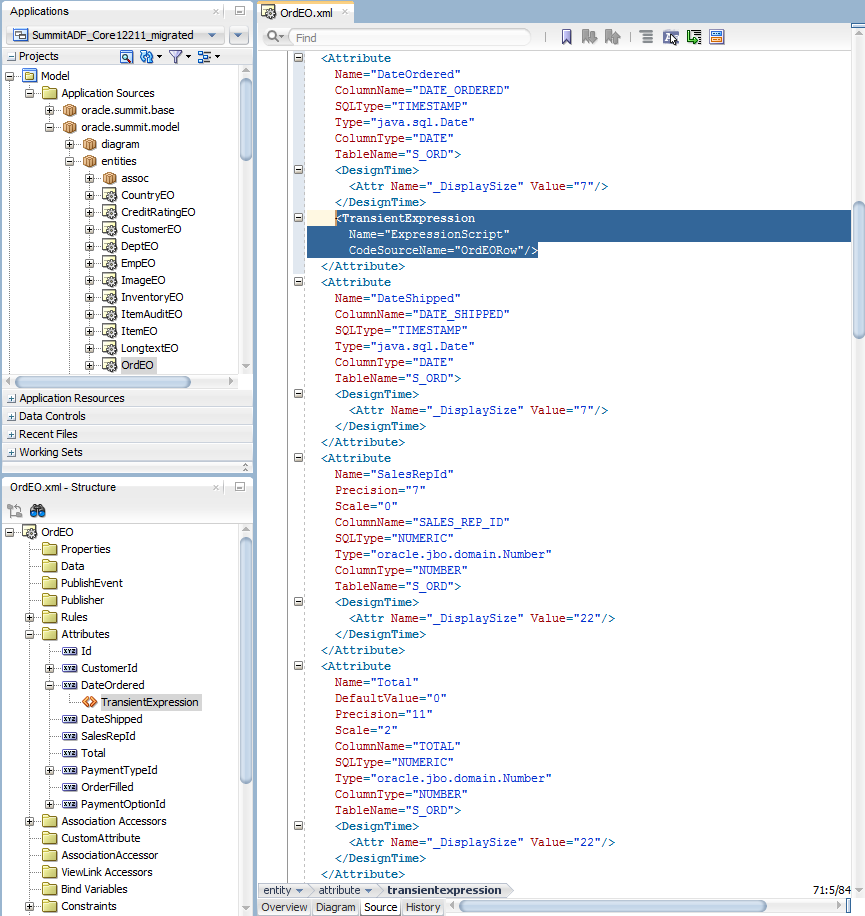Click the search magnifier dropdown beside Find
Viewport: 865px width, 916px height.
click(x=275, y=37)
